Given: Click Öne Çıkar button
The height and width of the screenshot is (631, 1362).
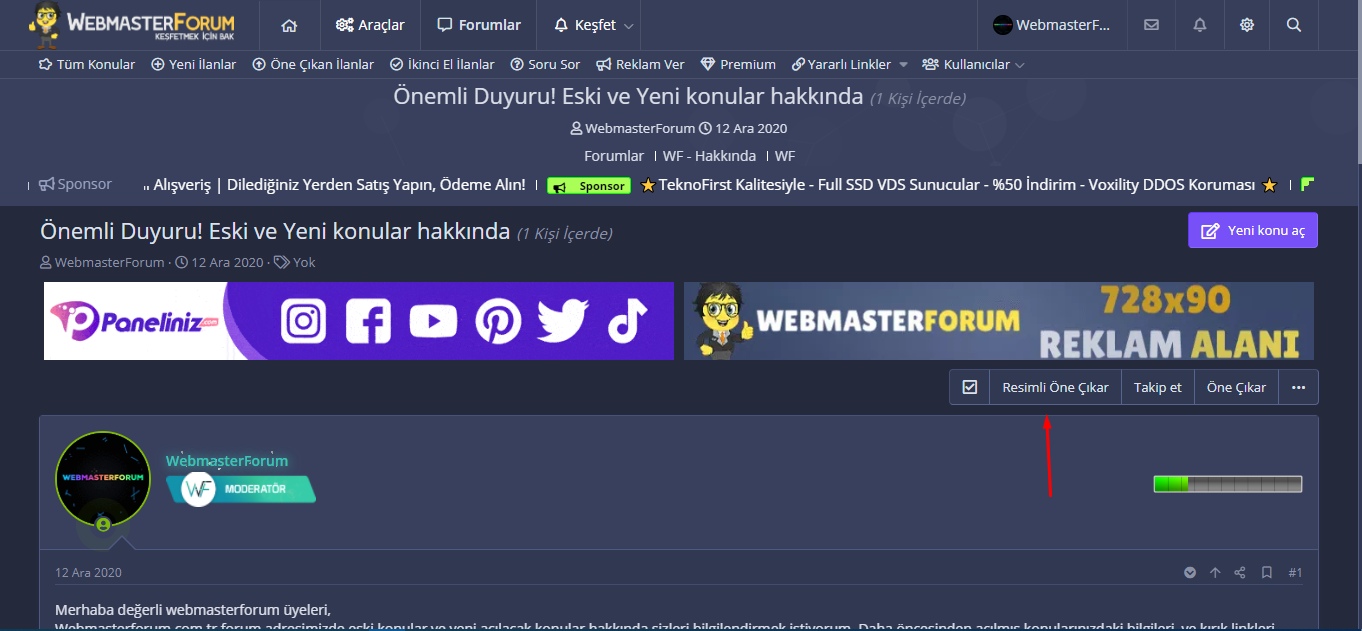Looking at the screenshot, I should [x=1236, y=387].
